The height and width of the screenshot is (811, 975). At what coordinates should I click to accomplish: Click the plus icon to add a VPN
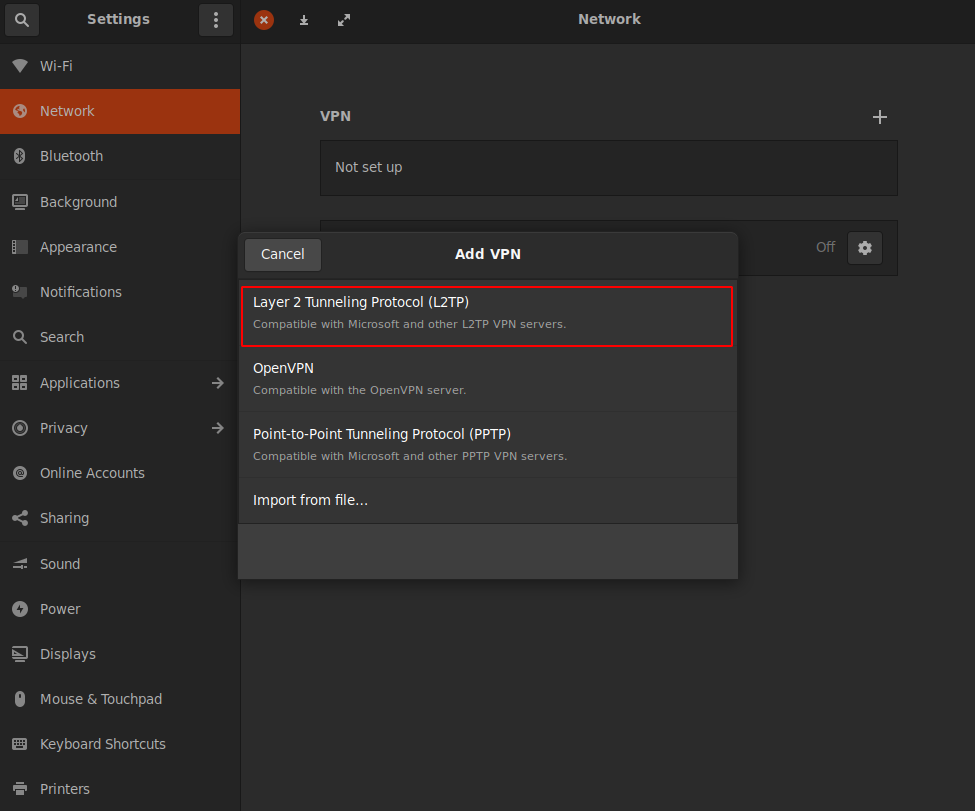pos(879,117)
